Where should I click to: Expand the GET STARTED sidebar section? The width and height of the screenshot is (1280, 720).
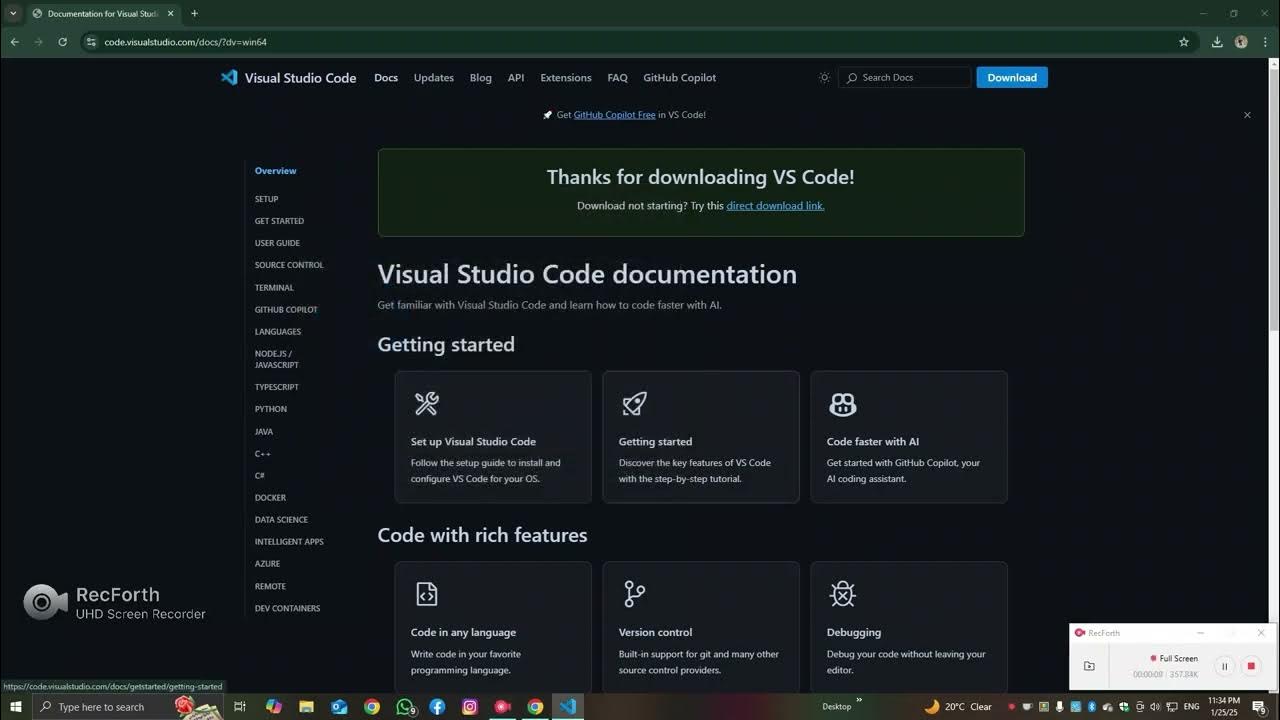[x=279, y=221]
